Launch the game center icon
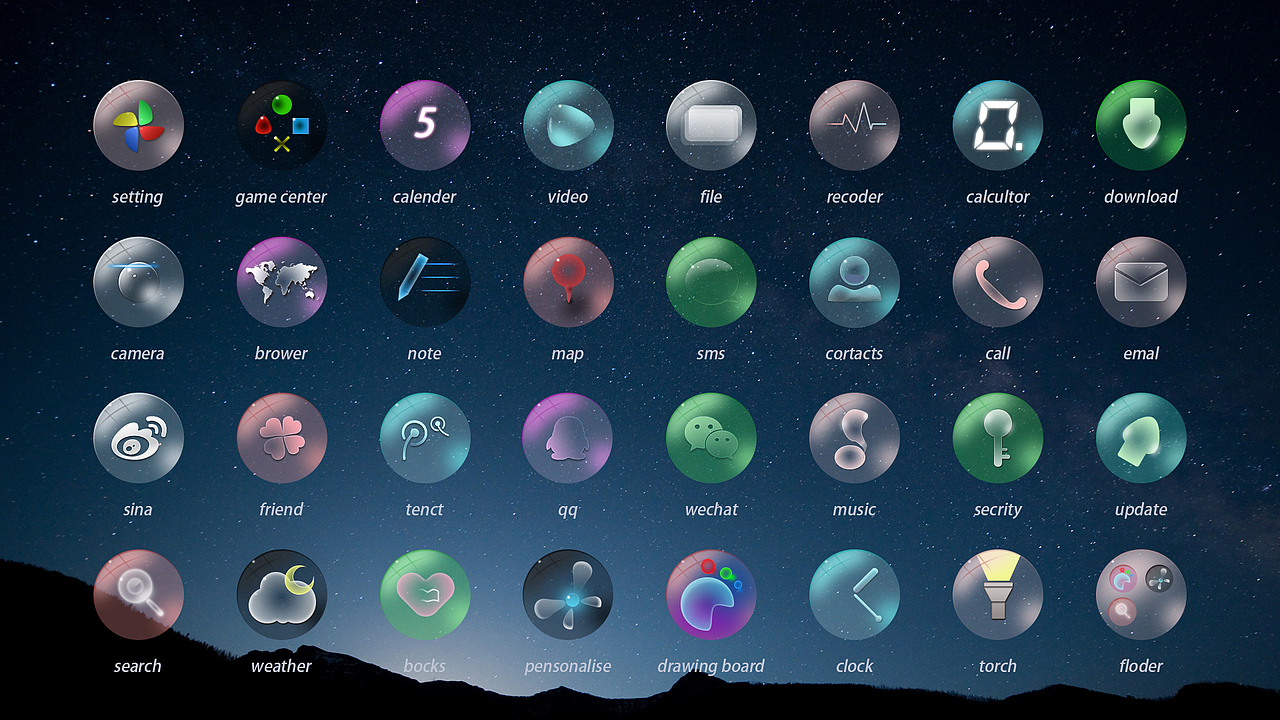 point(282,125)
